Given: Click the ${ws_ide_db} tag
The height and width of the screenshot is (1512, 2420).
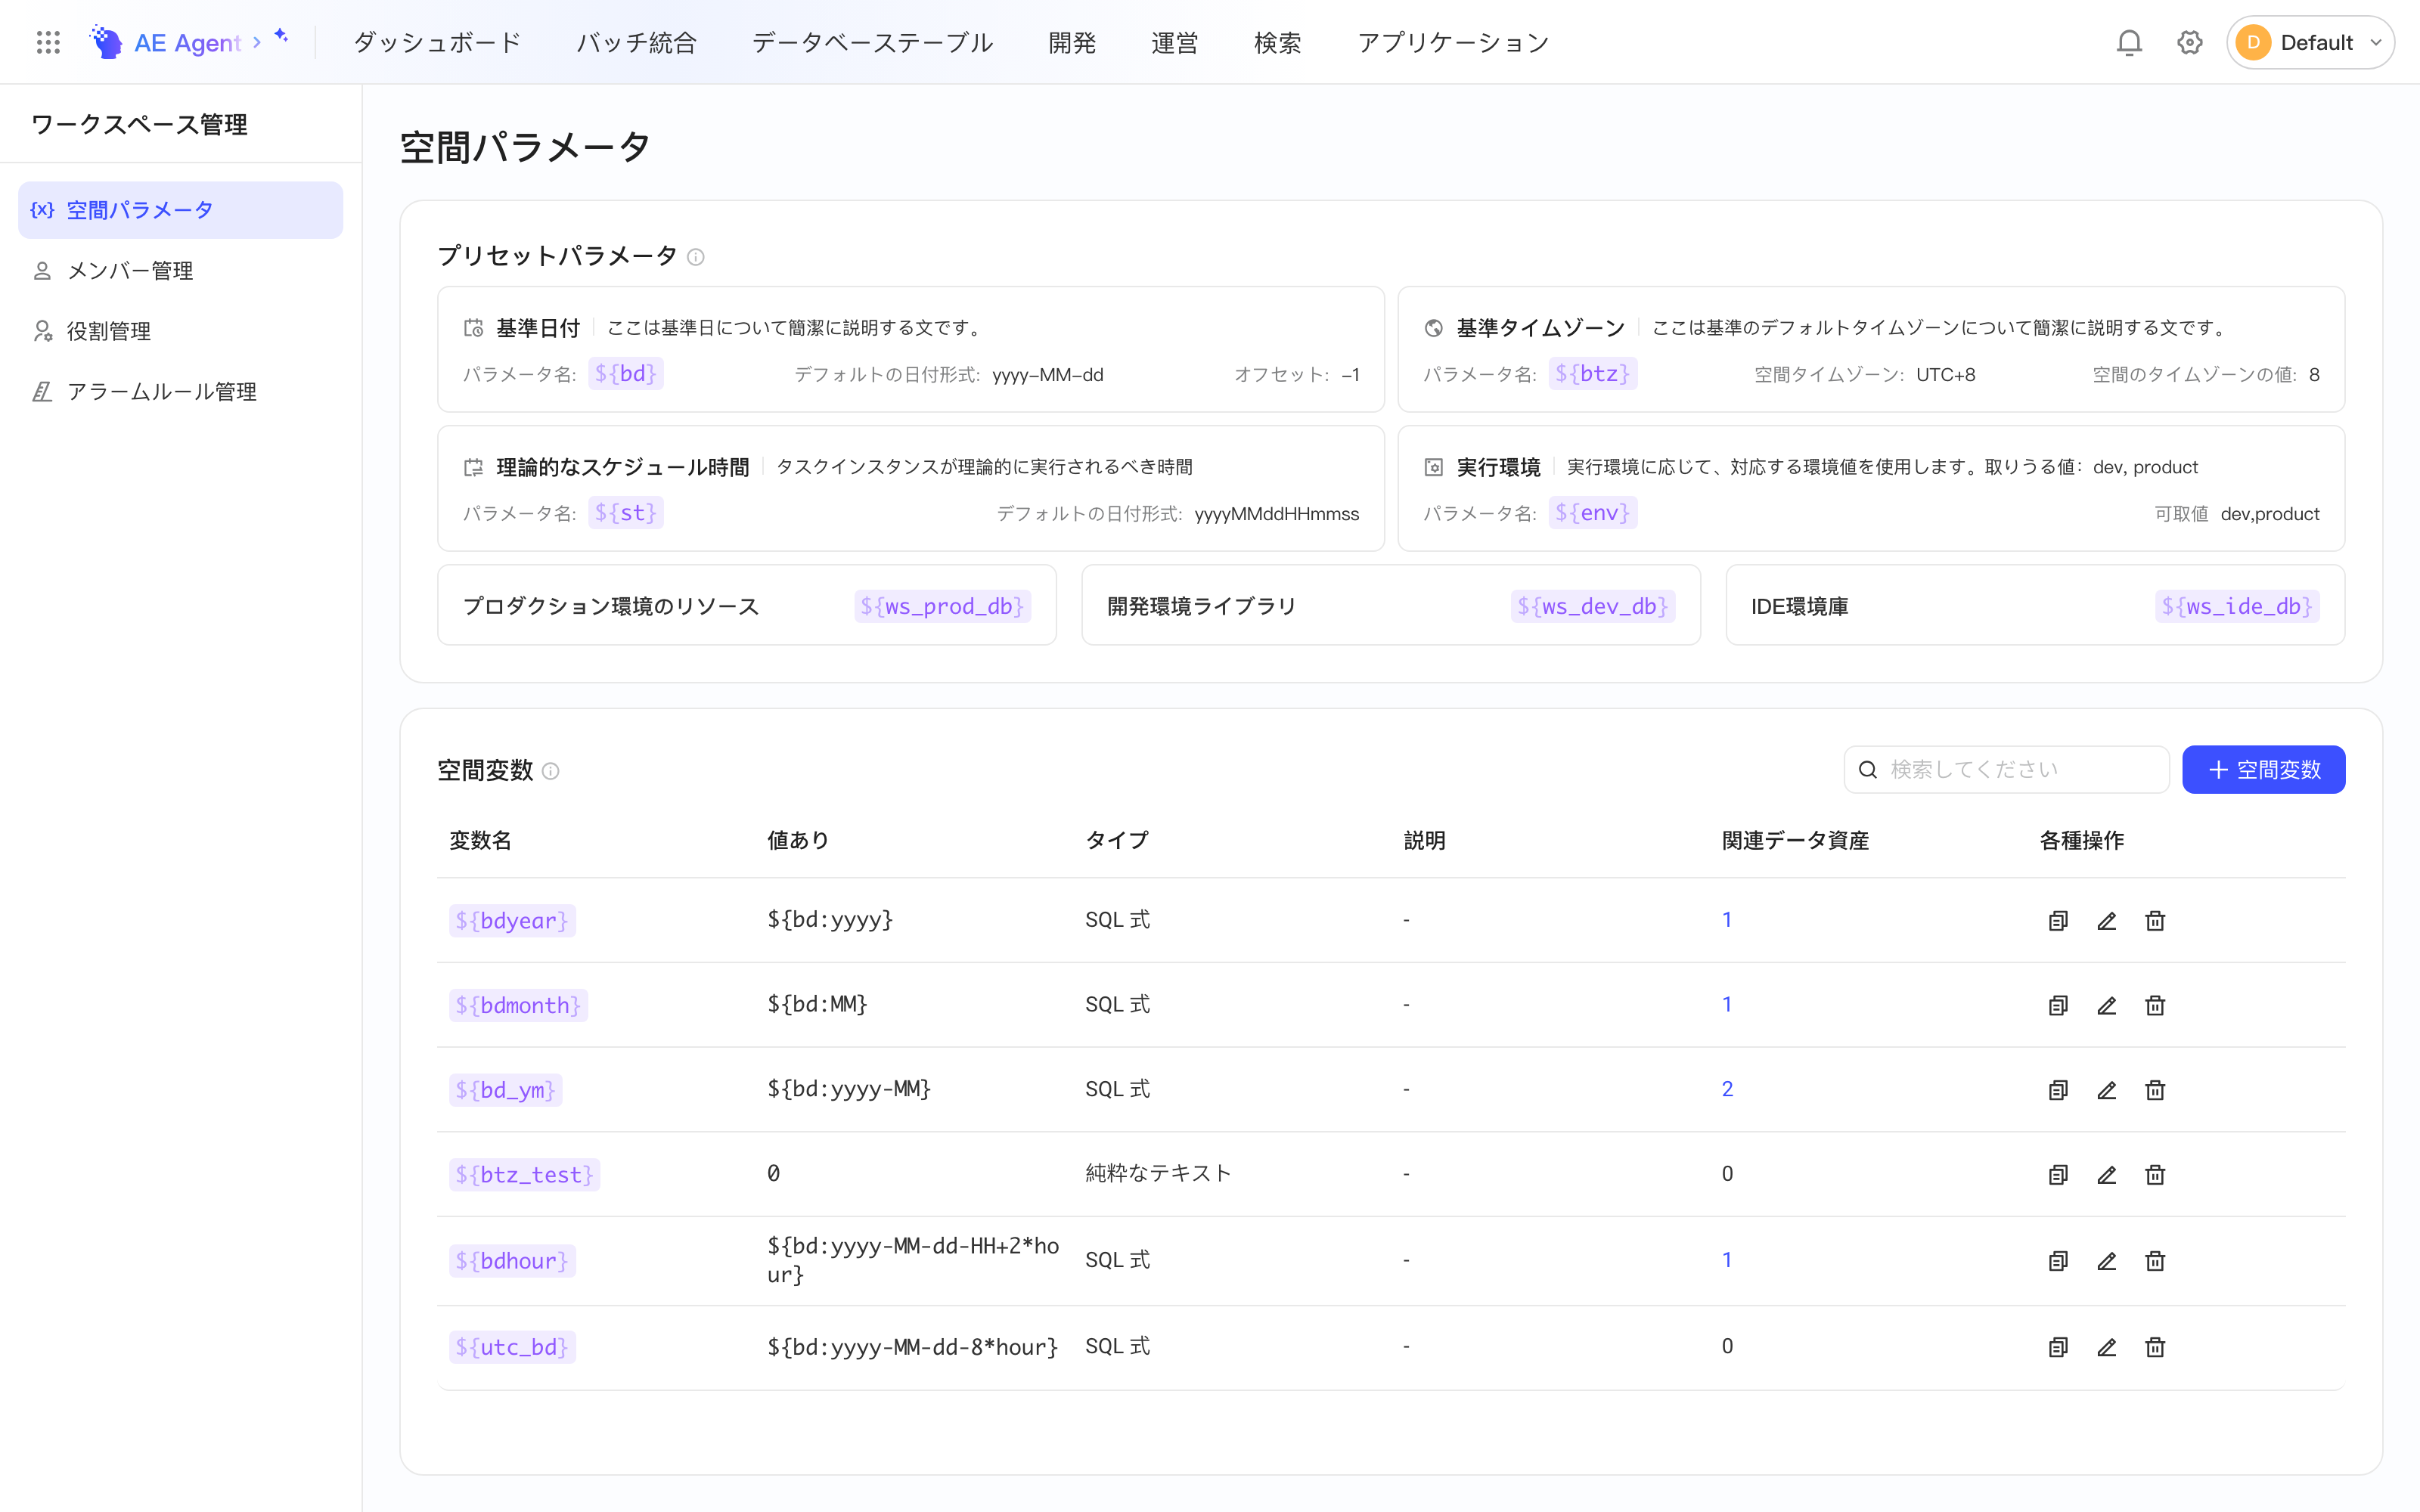Looking at the screenshot, I should [2237, 606].
